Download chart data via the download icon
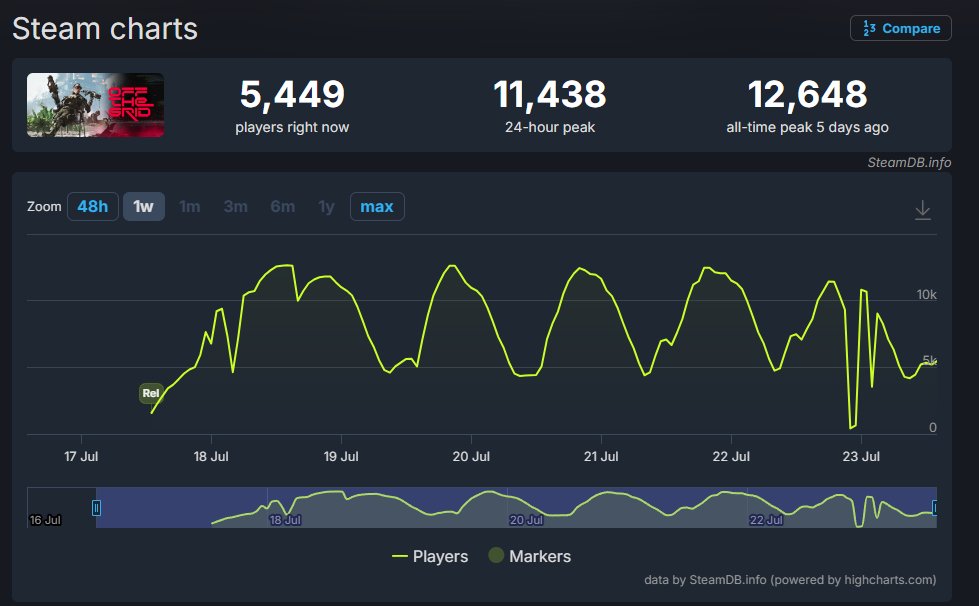 pos(922,210)
